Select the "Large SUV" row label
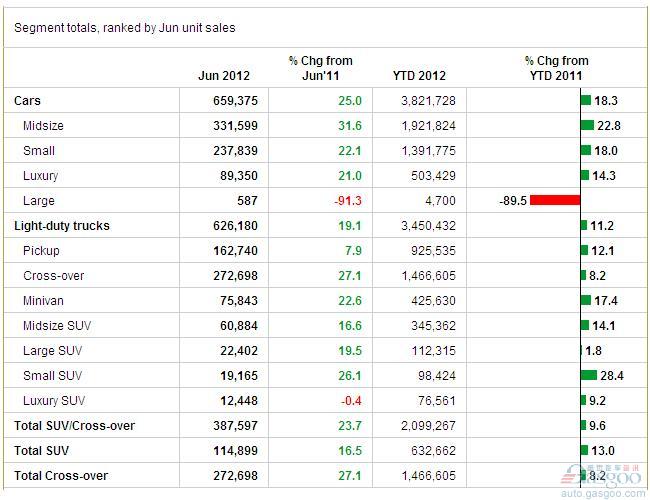 (x=52, y=351)
